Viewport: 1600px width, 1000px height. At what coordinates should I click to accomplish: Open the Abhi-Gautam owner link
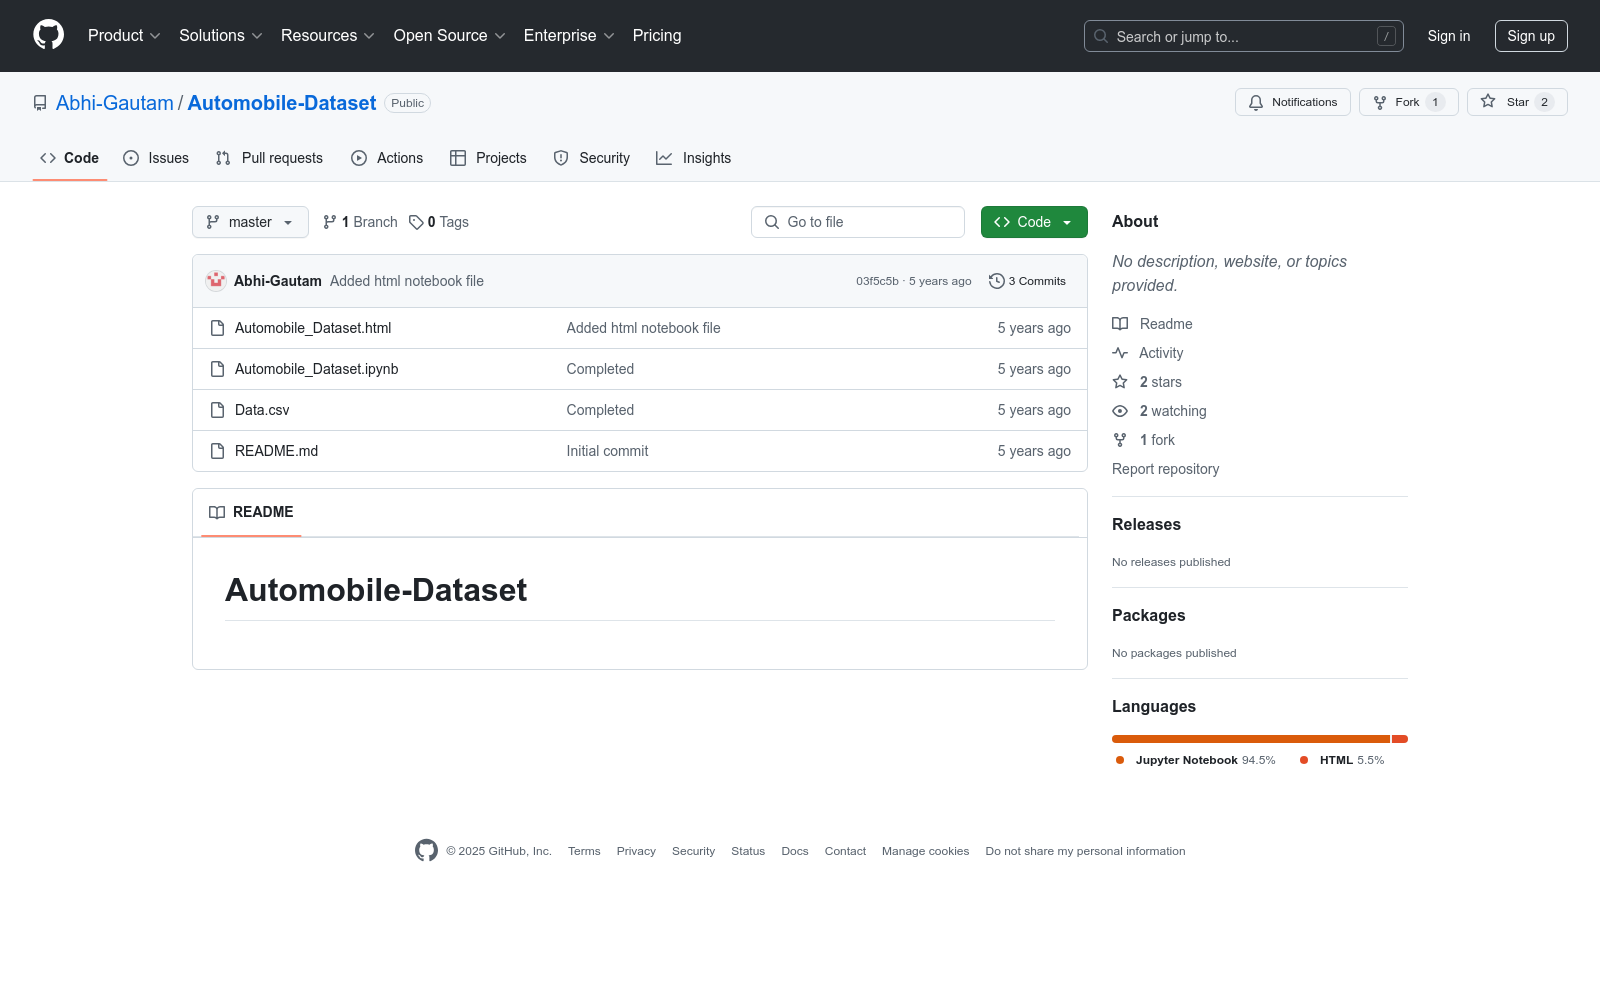click(x=115, y=103)
